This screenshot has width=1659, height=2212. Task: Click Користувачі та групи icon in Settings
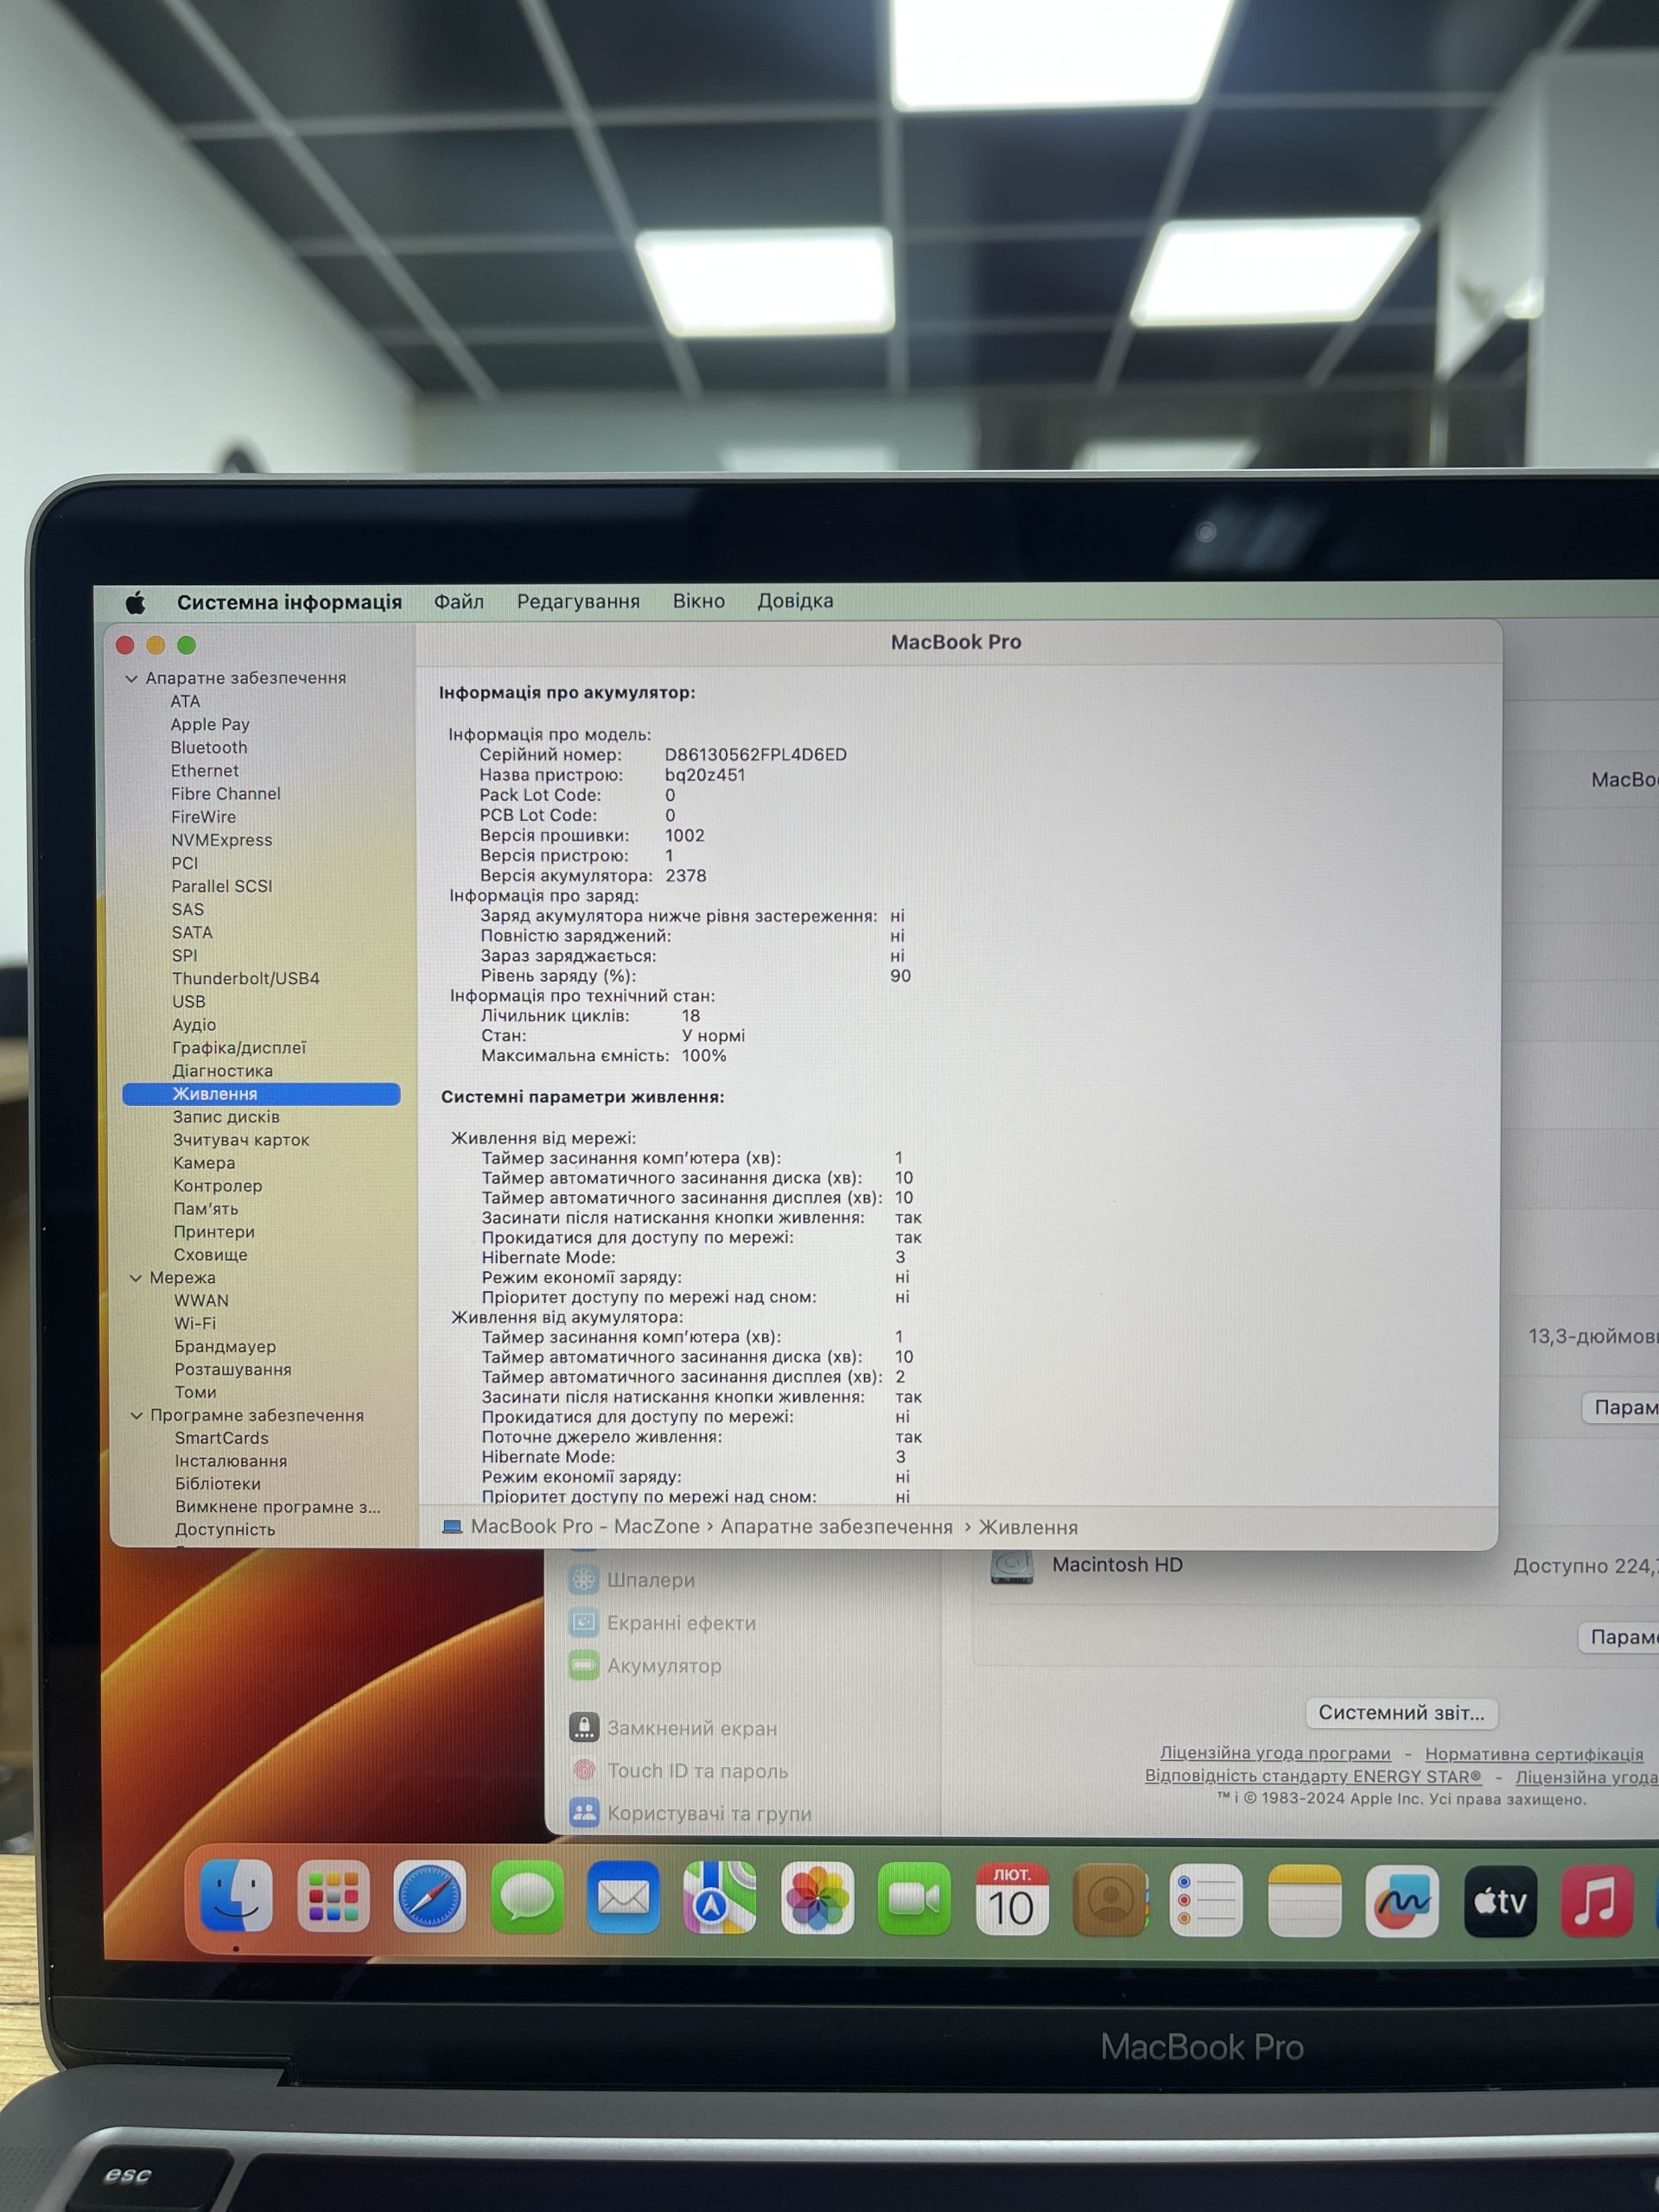(584, 1813)
